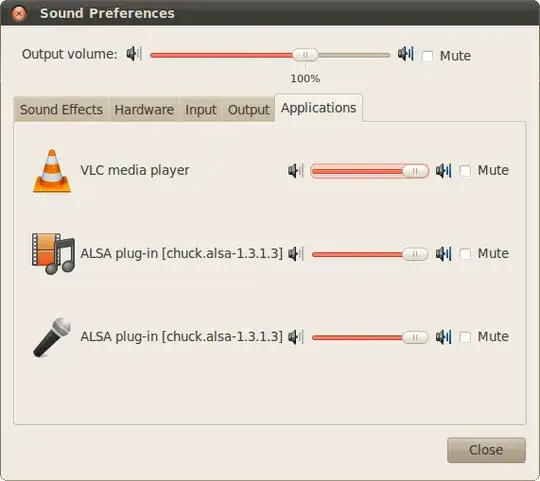Image resolution: width=540 pixels, height=481 pixels.
Task: Mute the overall output volume
Action: click(427, 56)
